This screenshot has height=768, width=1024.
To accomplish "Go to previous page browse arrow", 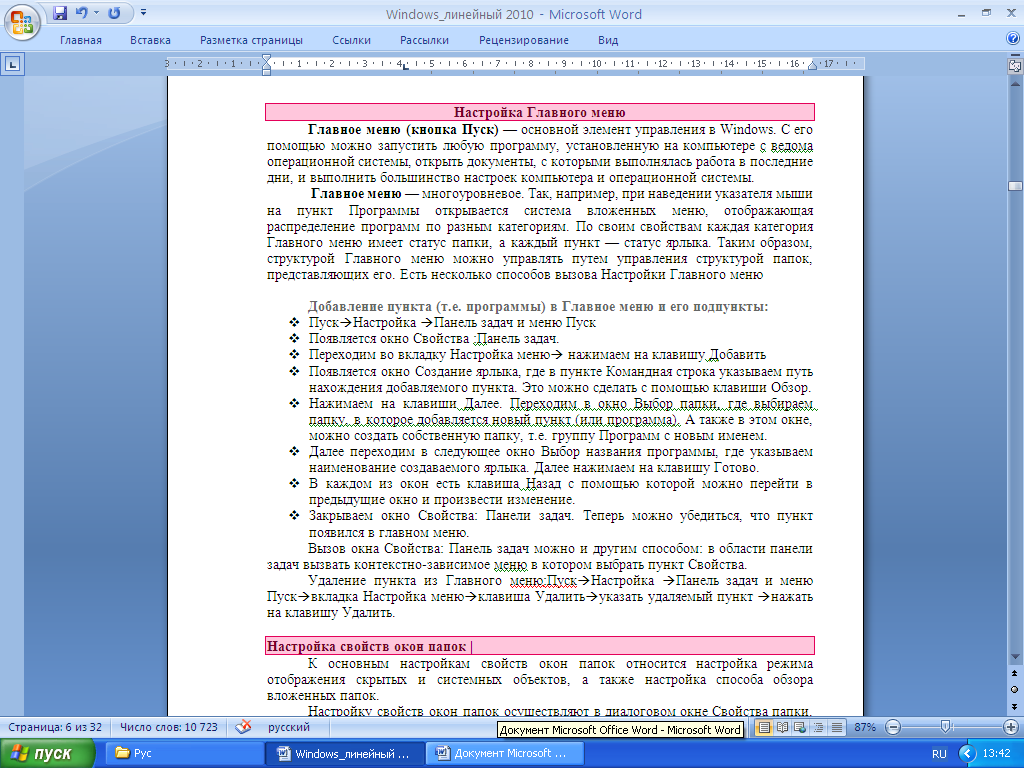I will point(1015,673).
